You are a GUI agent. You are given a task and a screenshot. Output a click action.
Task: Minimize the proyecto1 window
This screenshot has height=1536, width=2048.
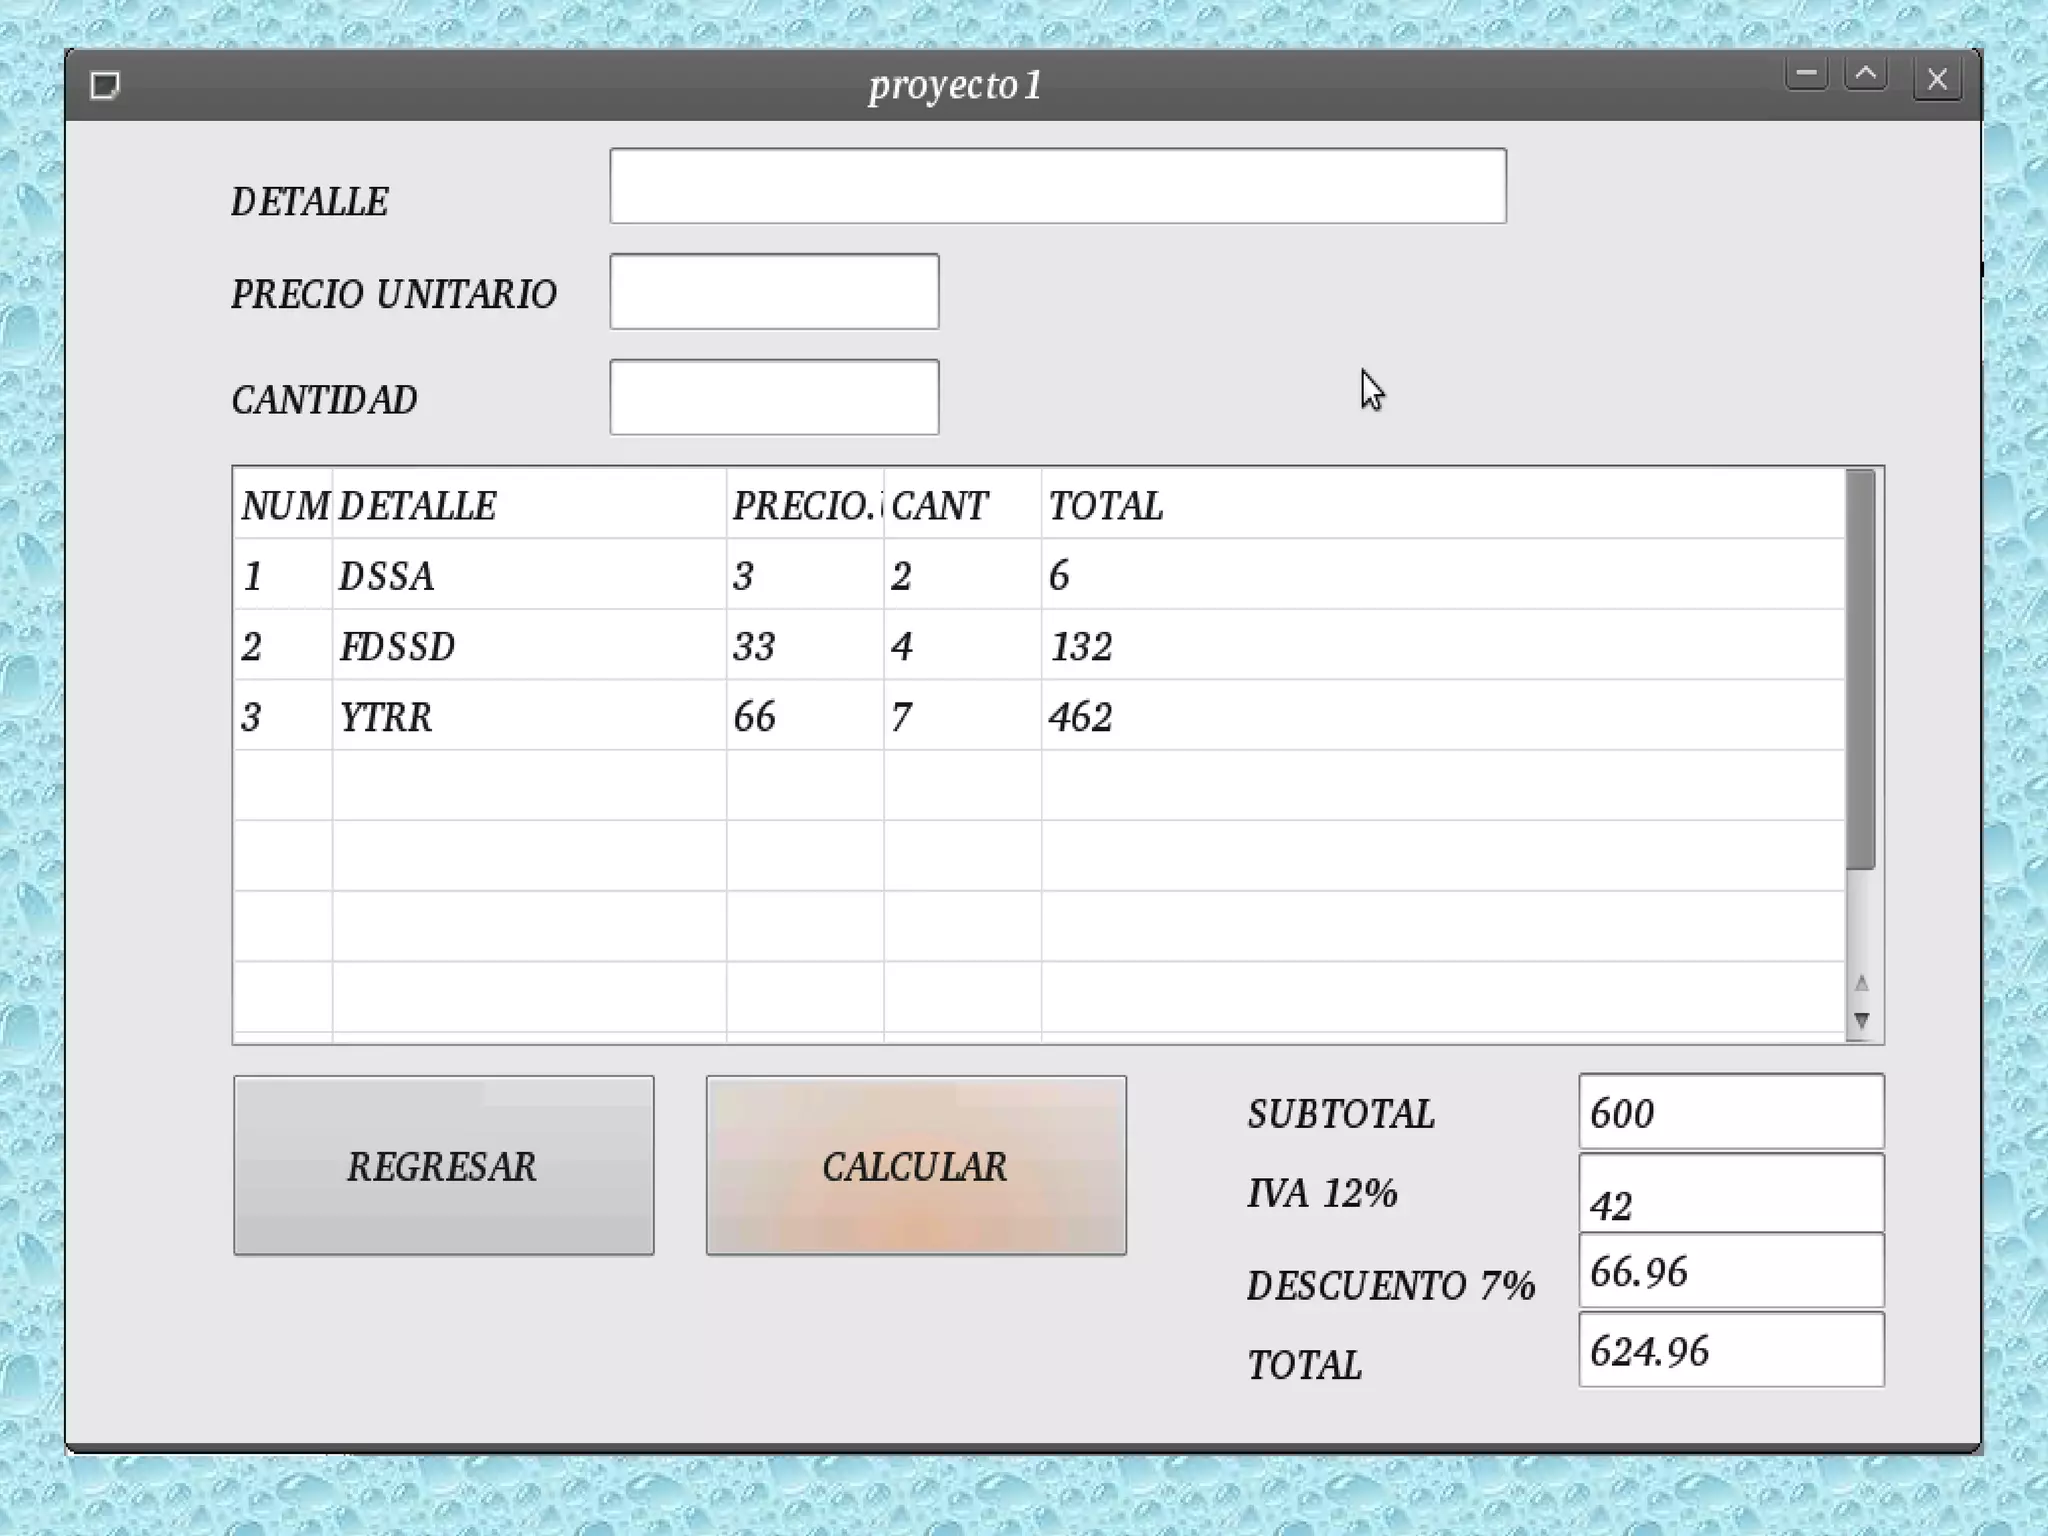pos(1806,74)
